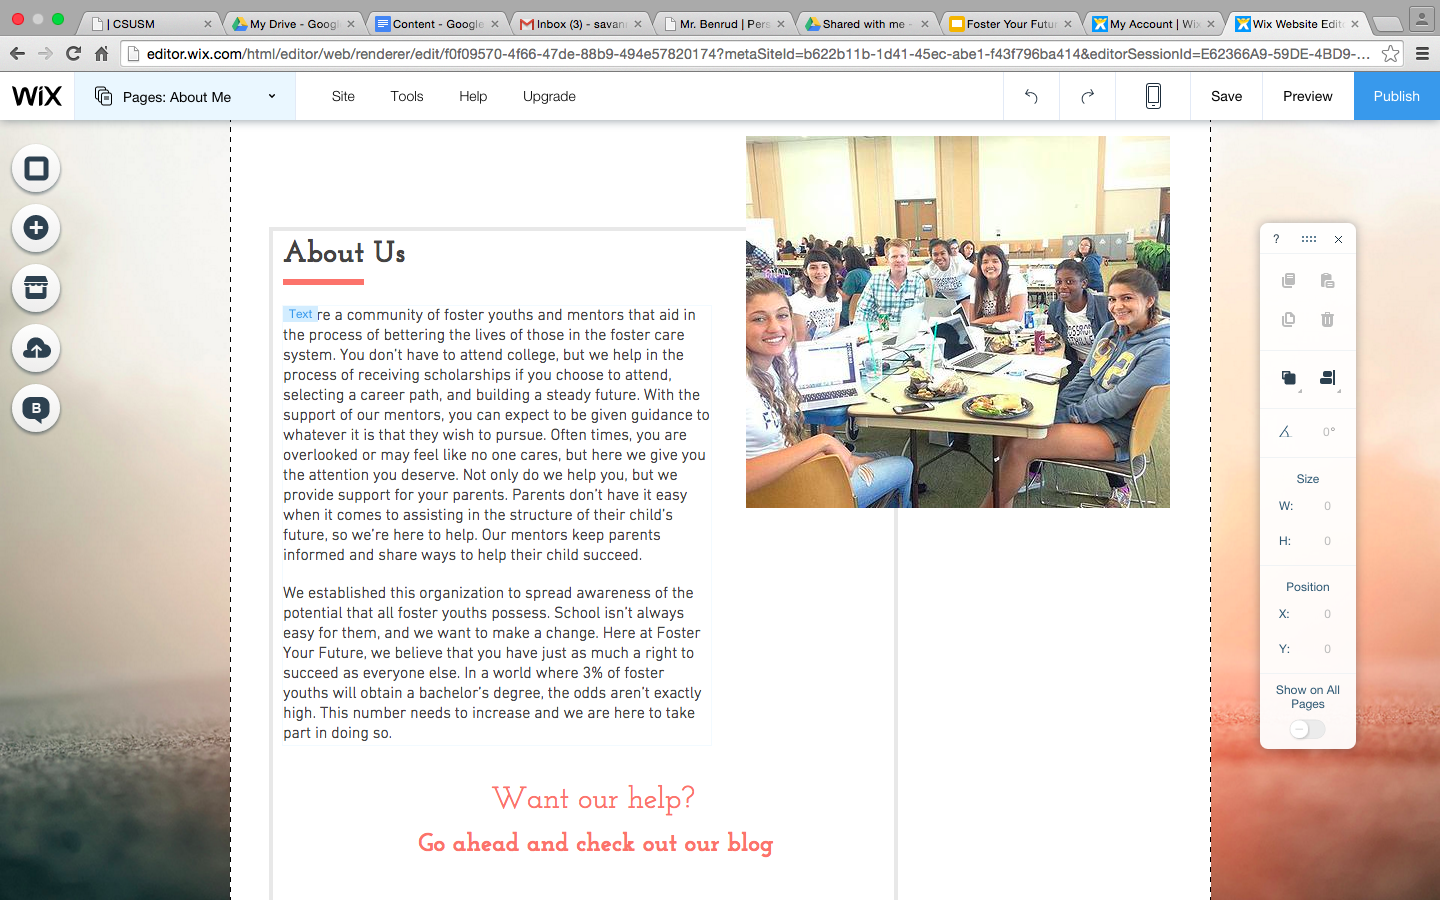1440x900 pixels.
Task: Switch to the Inbox (3) Gmail tab
Action: (x=580, y=23)
